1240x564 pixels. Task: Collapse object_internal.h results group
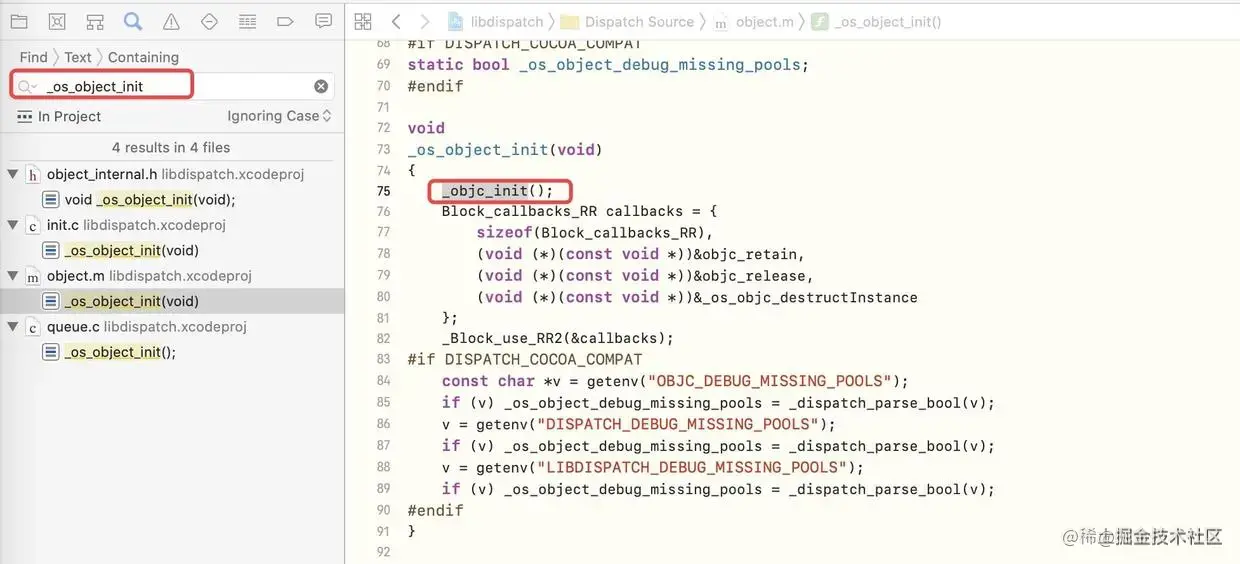pos(13,174)
